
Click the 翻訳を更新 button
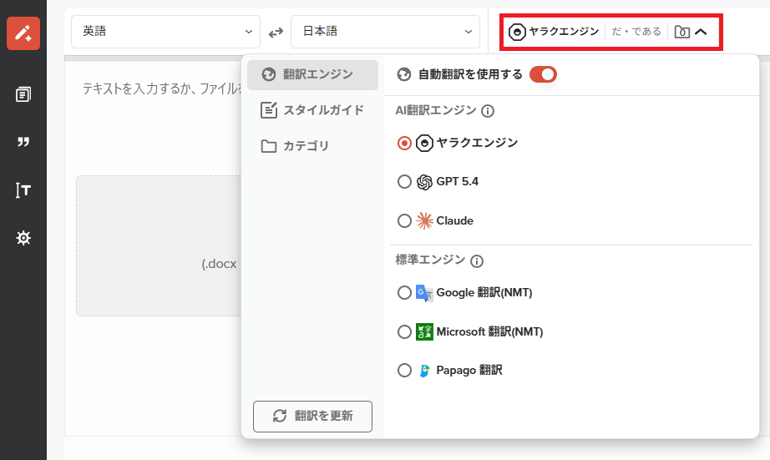[312, 416]
